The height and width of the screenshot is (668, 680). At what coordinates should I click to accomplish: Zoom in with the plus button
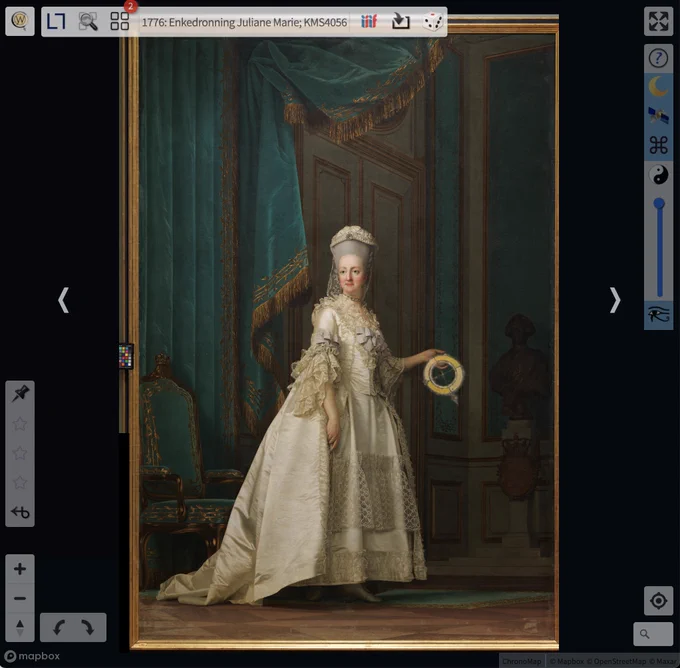coord(20,569)
